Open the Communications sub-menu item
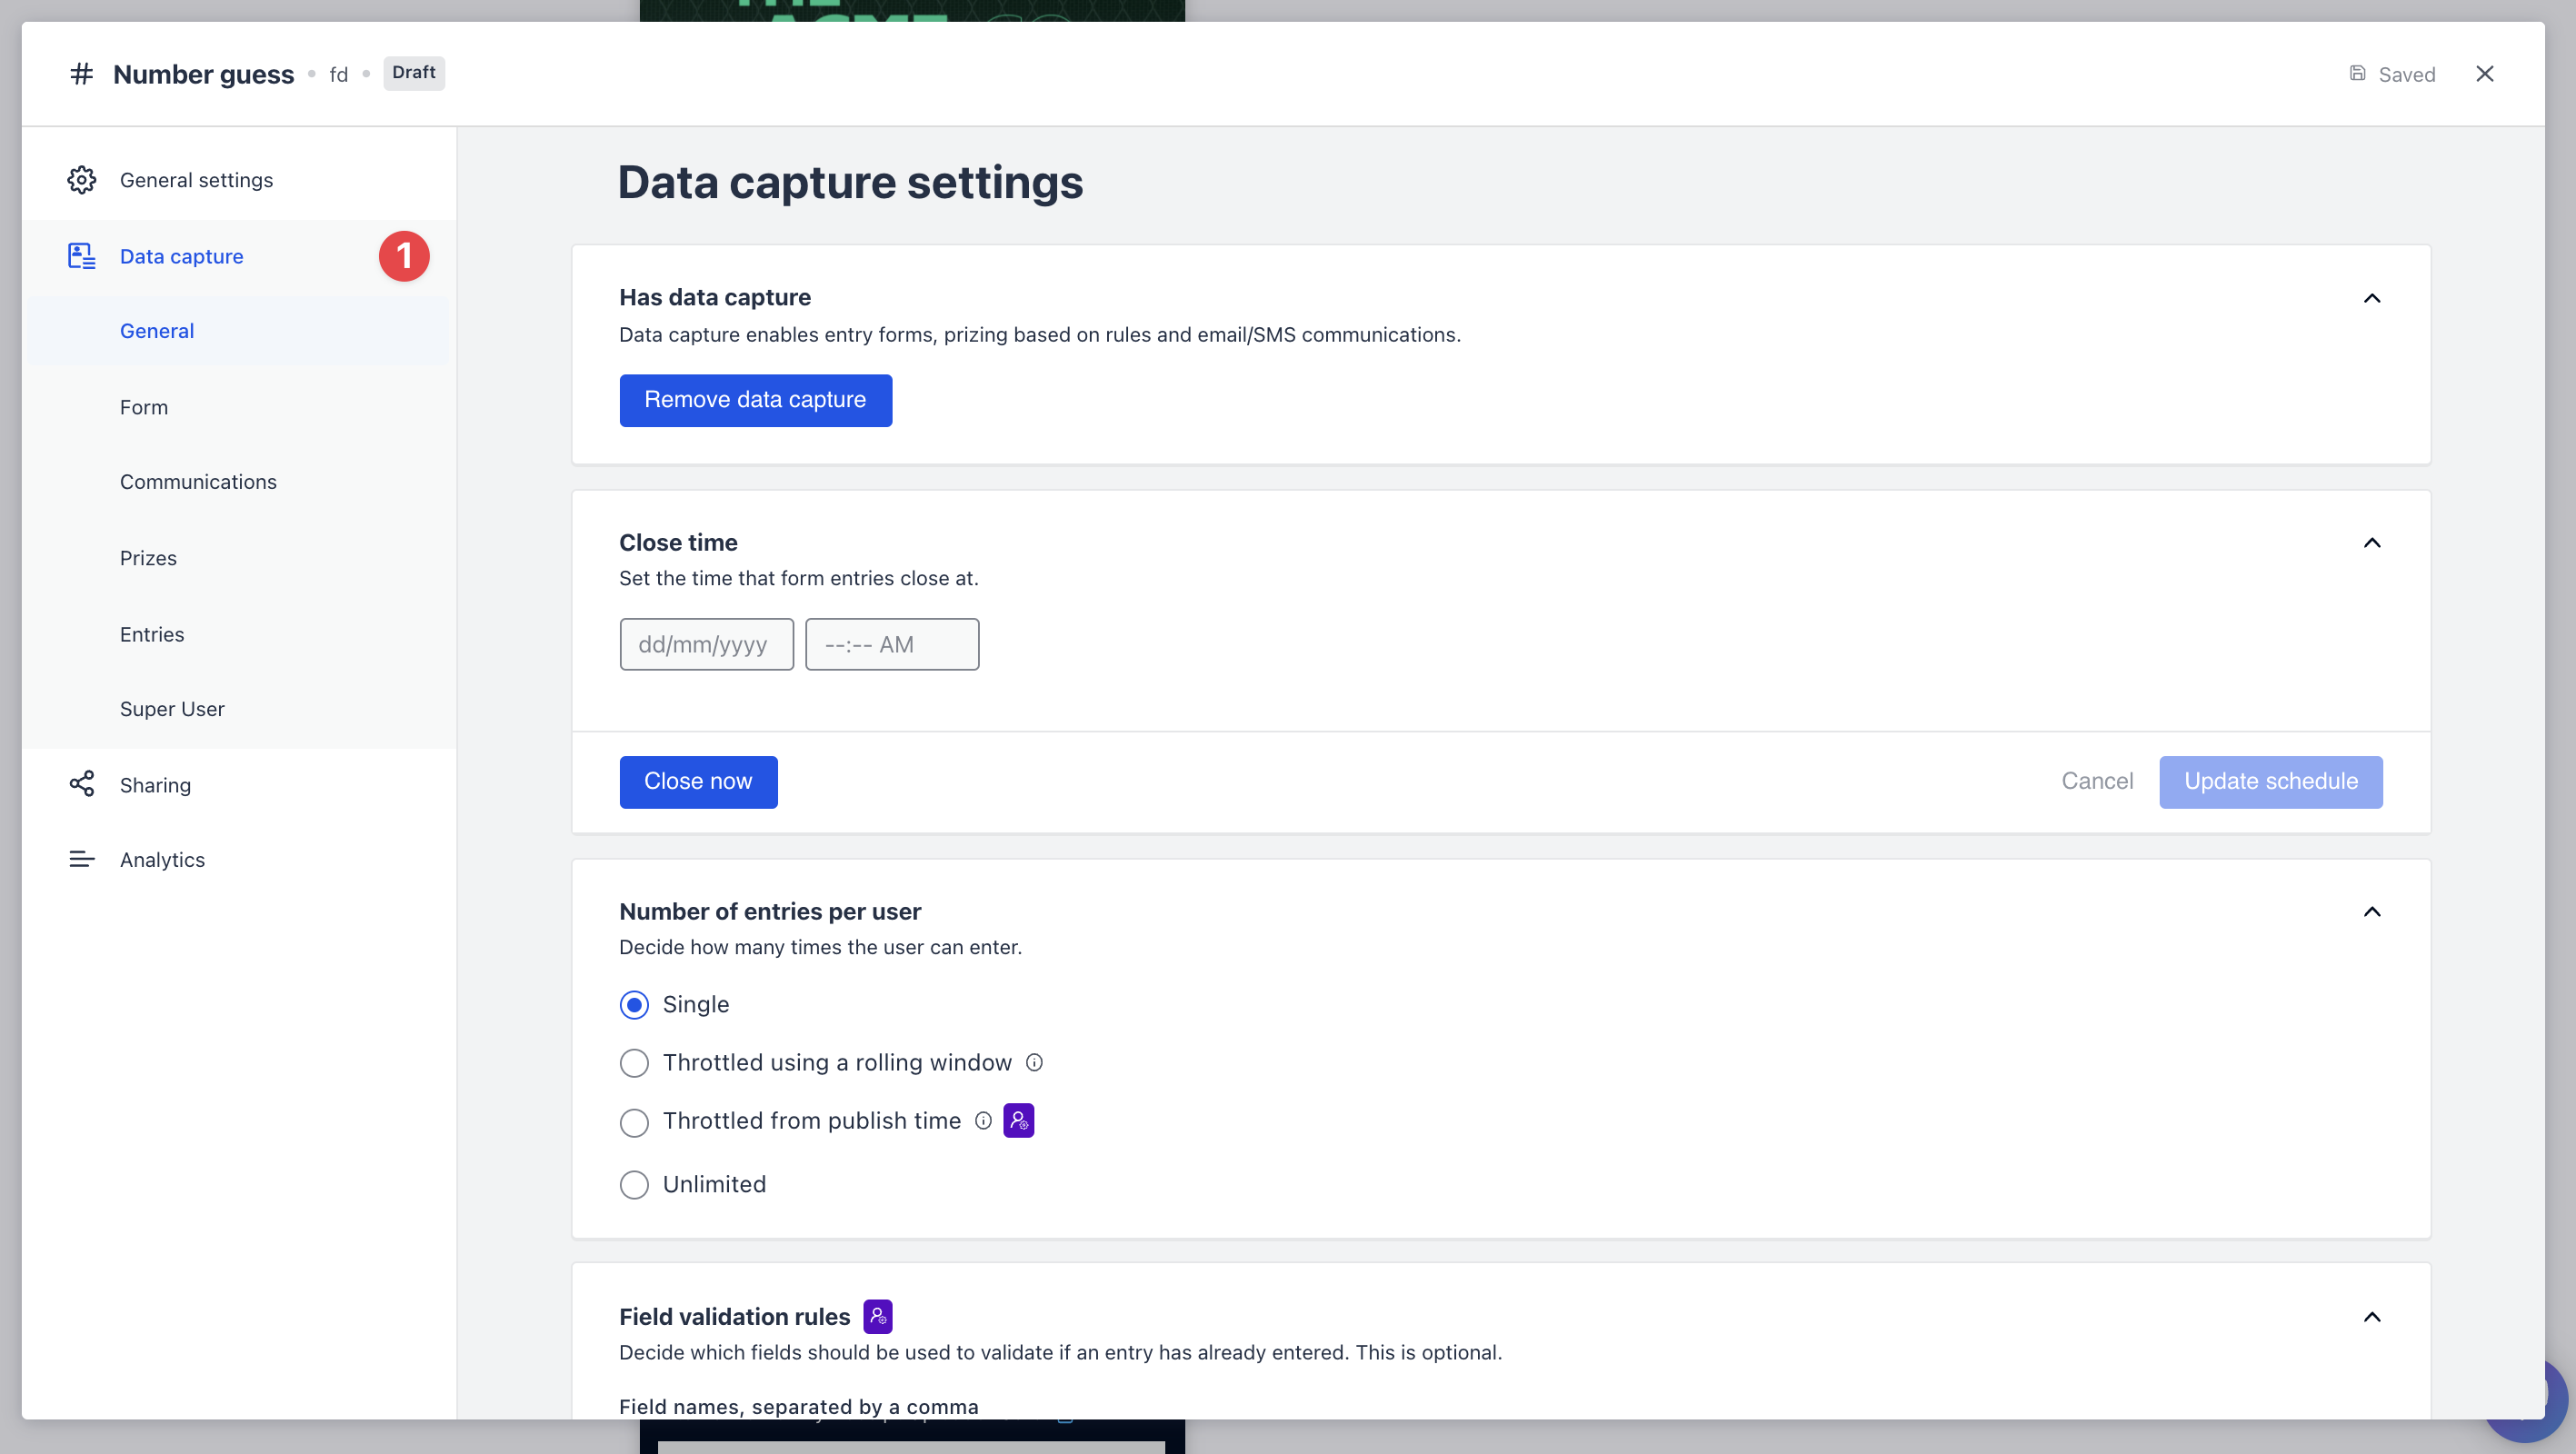Viewport: 2576px width, 1454px height. click(x=198, y=482)
